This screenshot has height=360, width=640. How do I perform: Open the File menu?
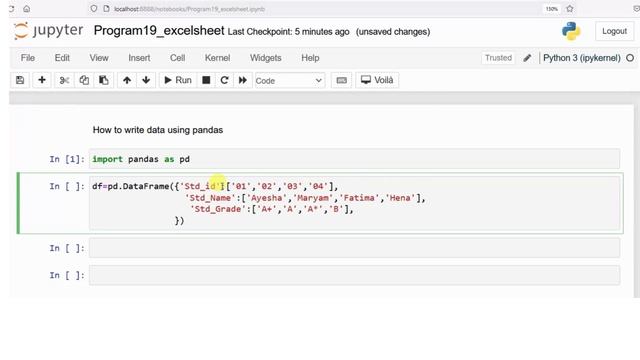click(28, 58)
